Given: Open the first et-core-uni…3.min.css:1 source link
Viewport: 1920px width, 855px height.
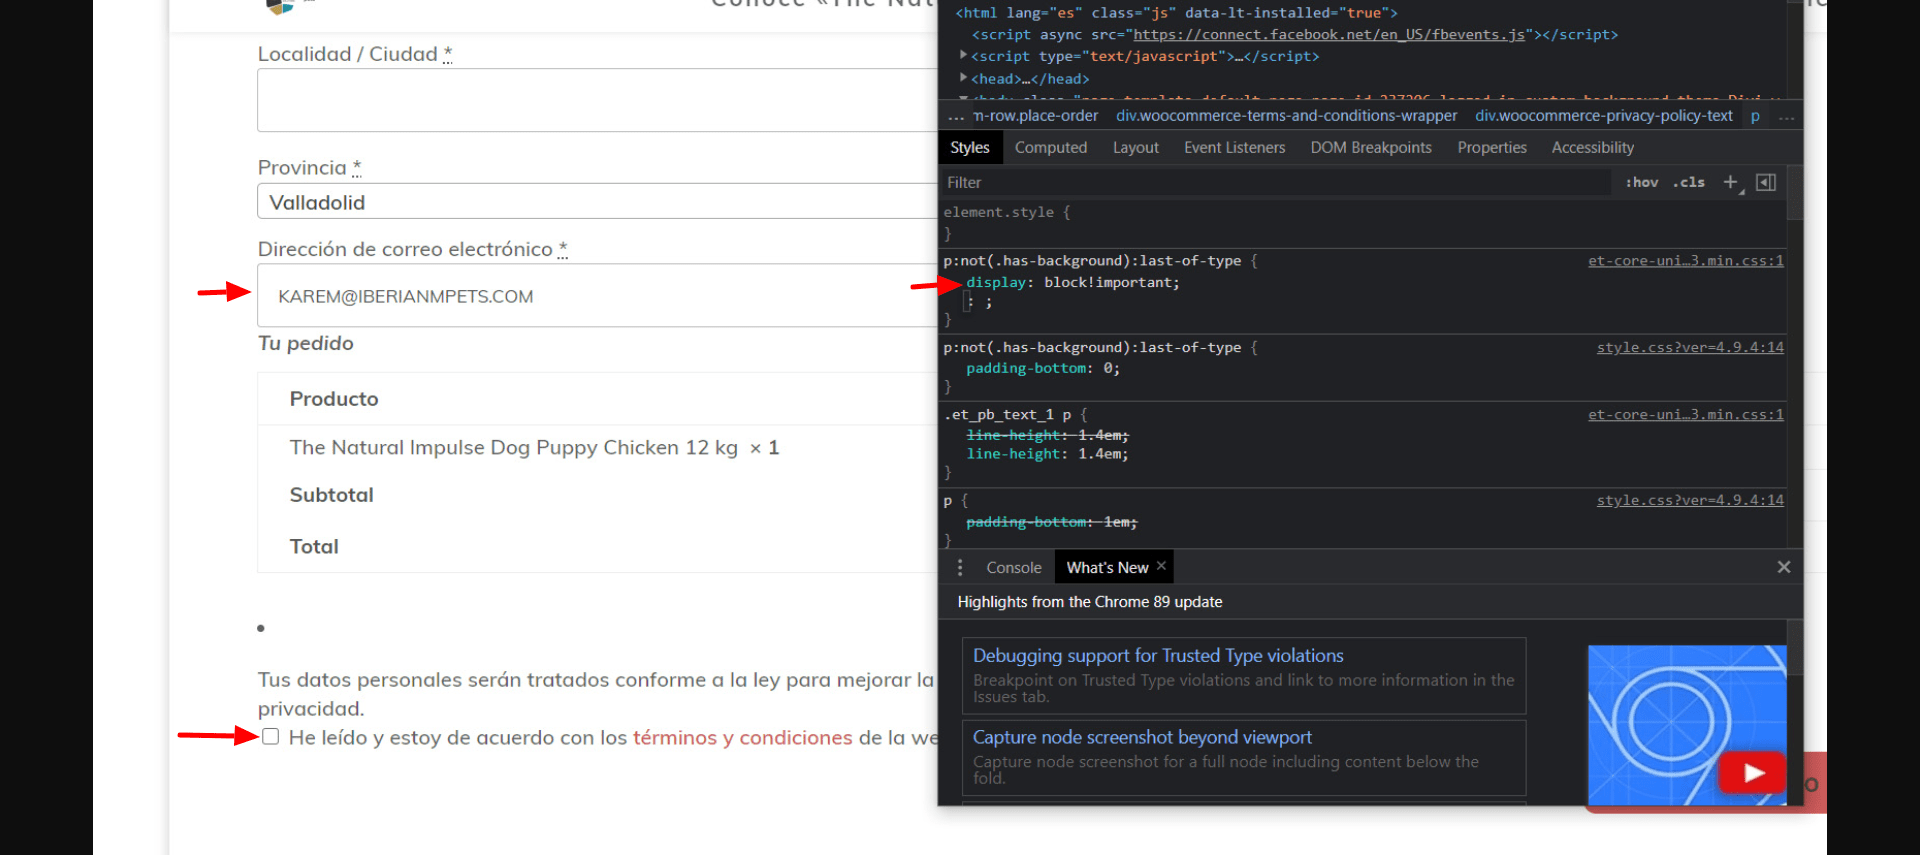Looking at the screenshot, I should [x=1685, y=260].
